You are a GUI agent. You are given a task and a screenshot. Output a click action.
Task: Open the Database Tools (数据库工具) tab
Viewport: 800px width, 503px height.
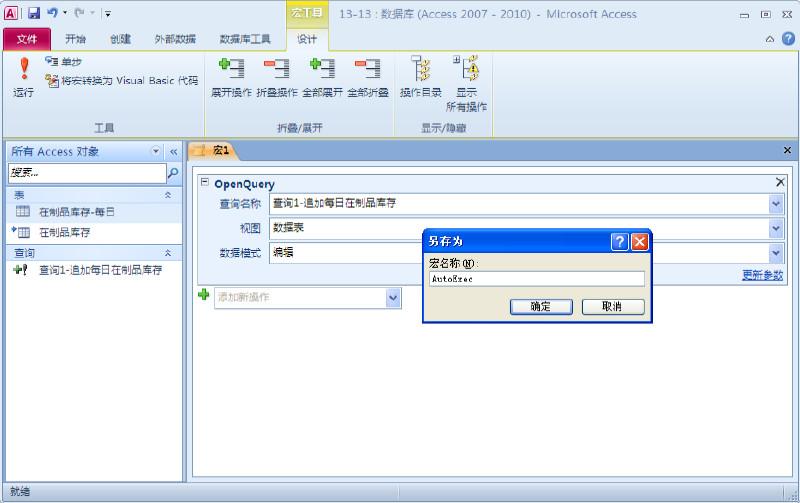coord(245,39)
